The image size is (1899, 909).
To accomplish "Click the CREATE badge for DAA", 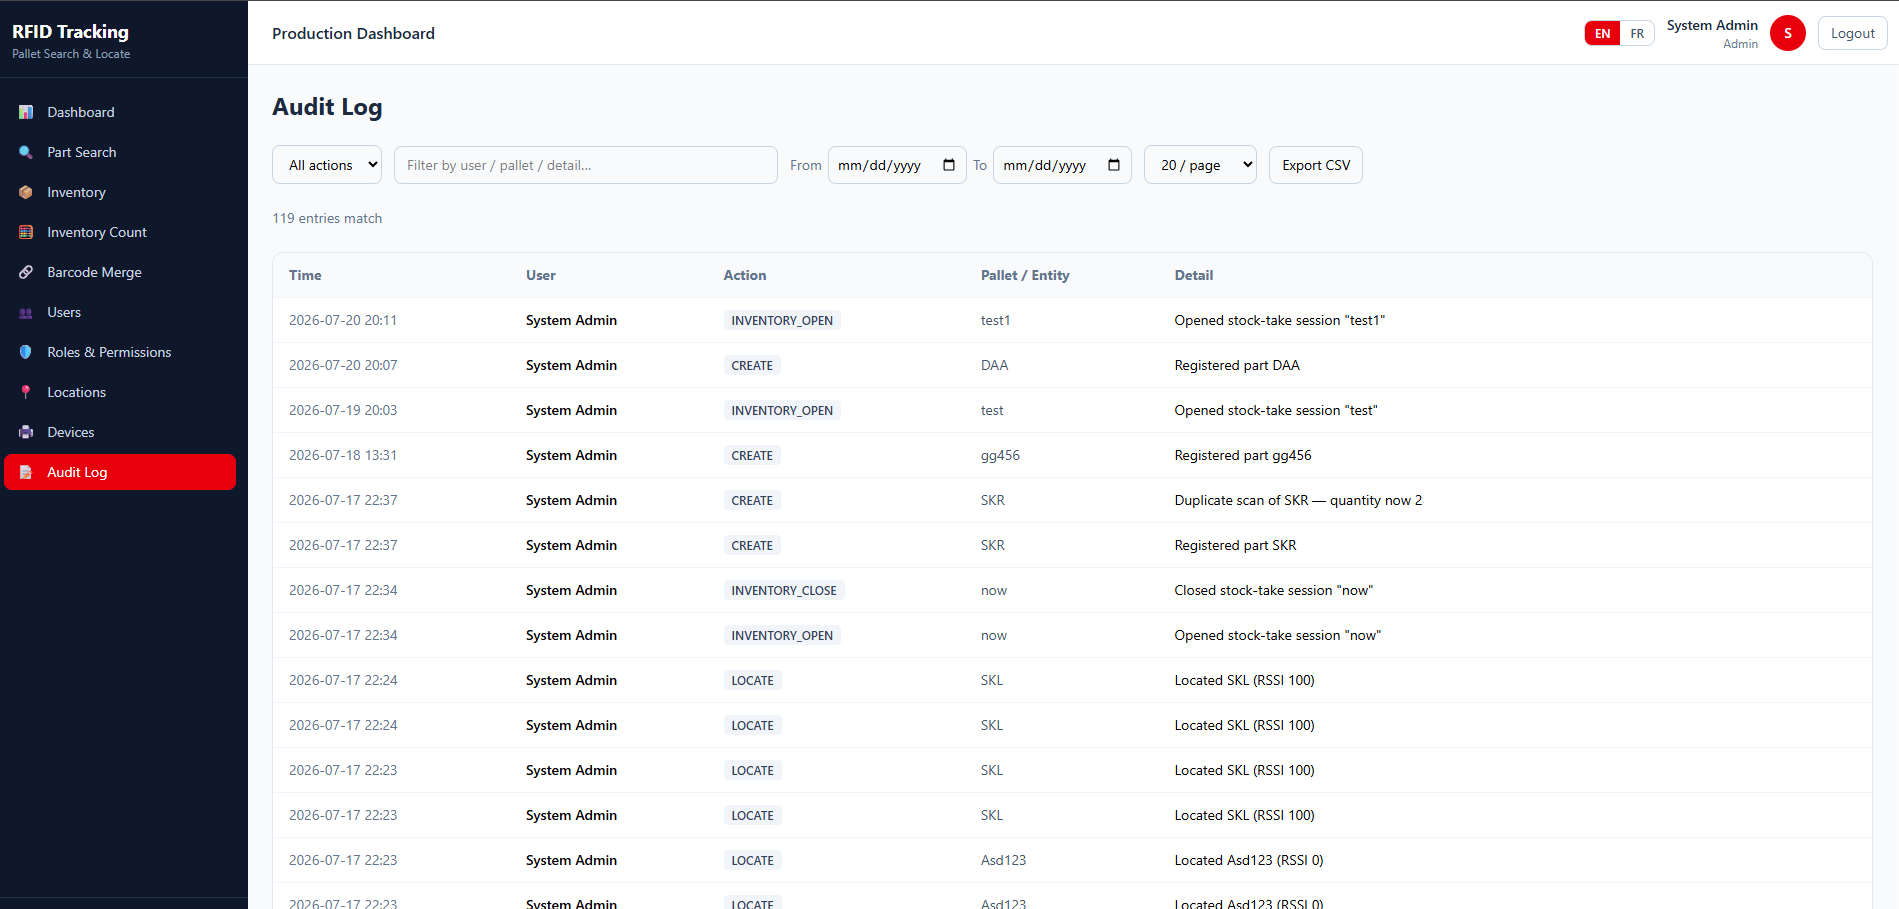I will coord(752,365).
